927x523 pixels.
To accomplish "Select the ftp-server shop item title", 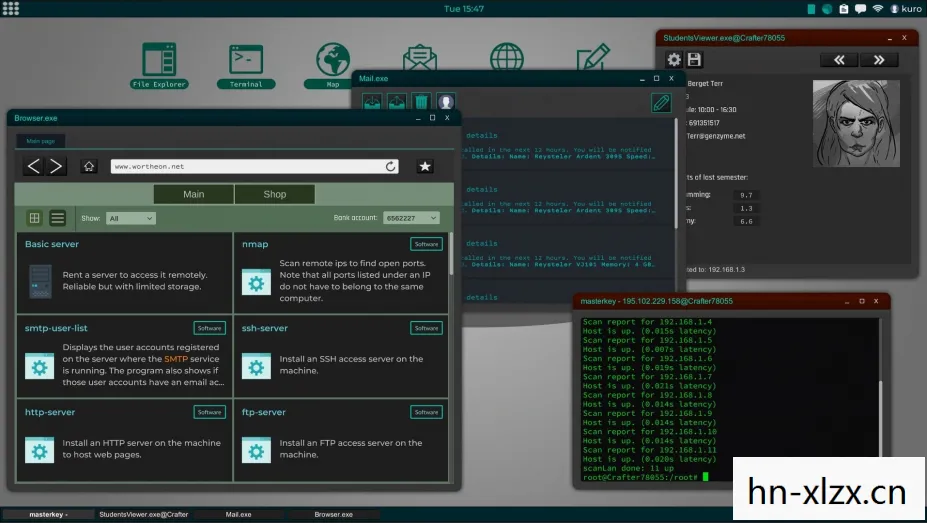I will pyautogui.click(x=263, y=412).
